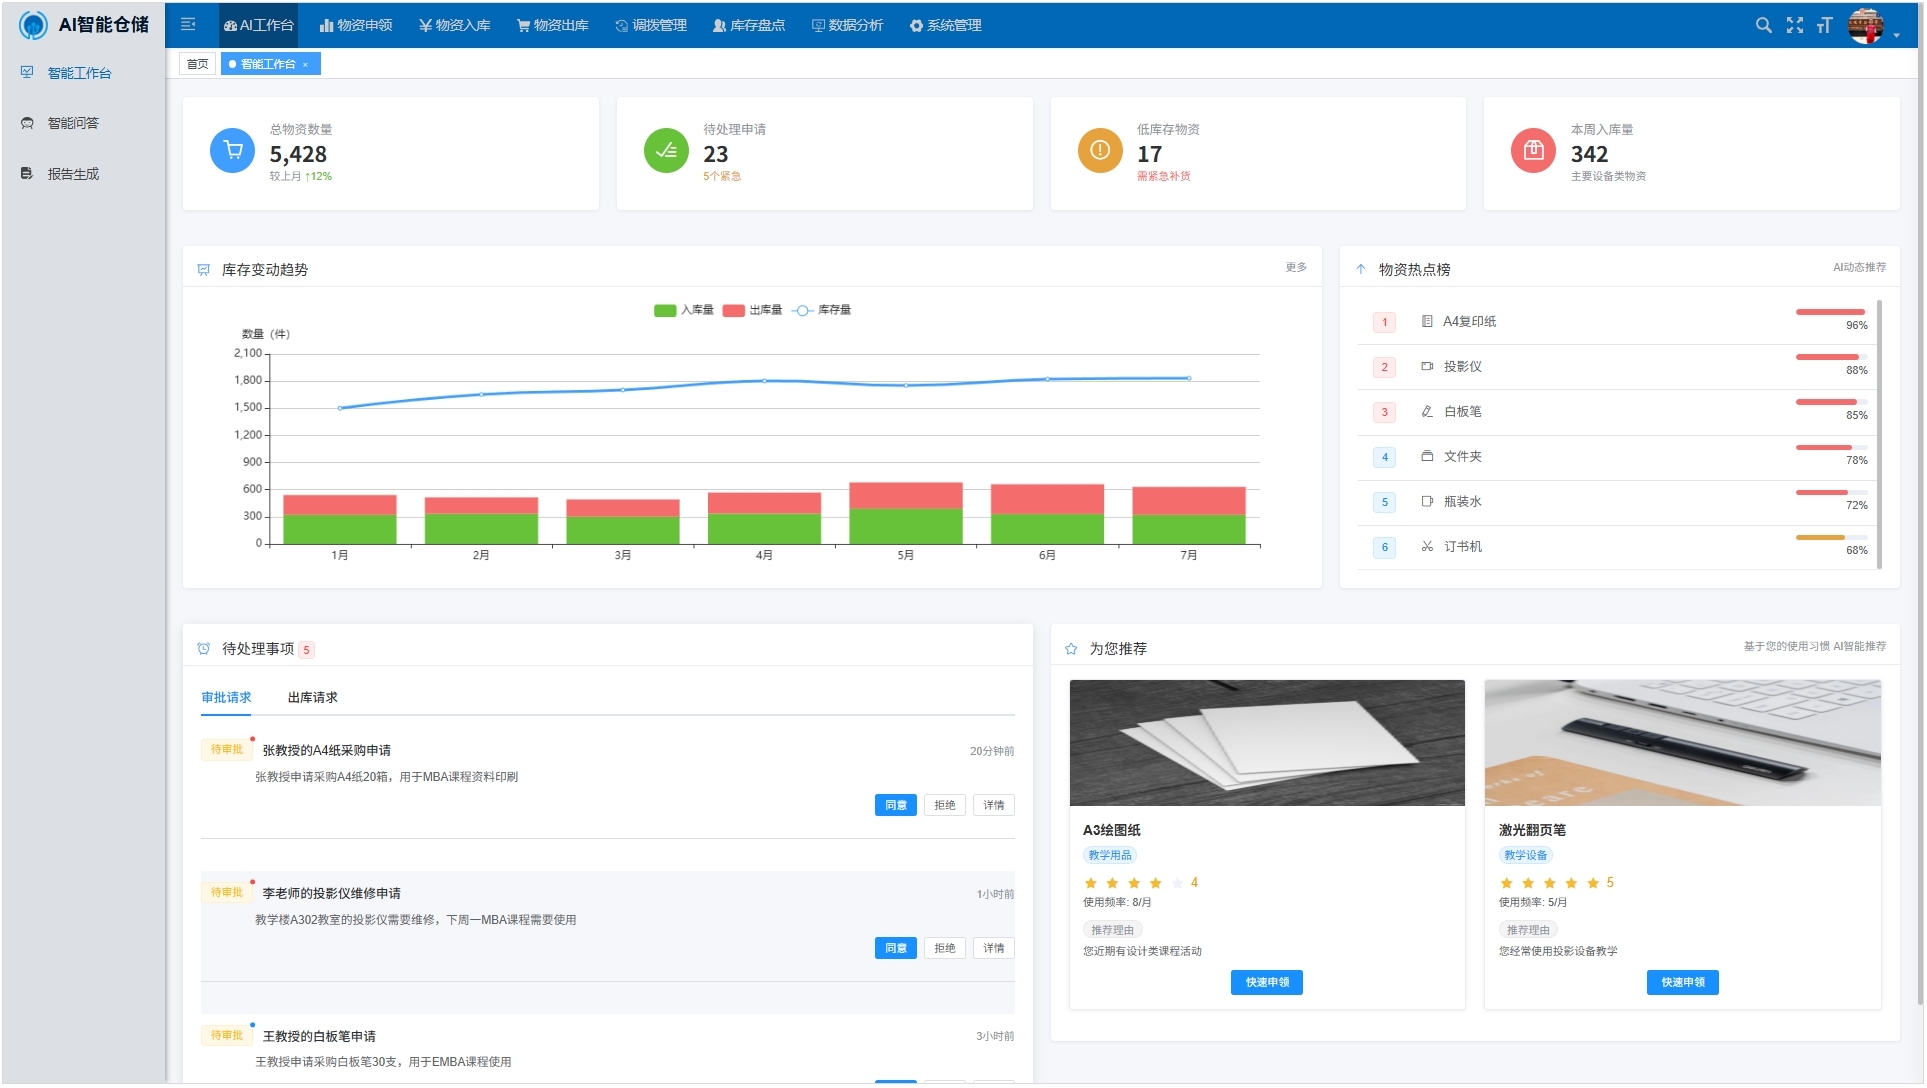Collapse the sidebar with the hamburger icon
The width and height of the screenshot is (1927, 1088).
pos(188,25)
